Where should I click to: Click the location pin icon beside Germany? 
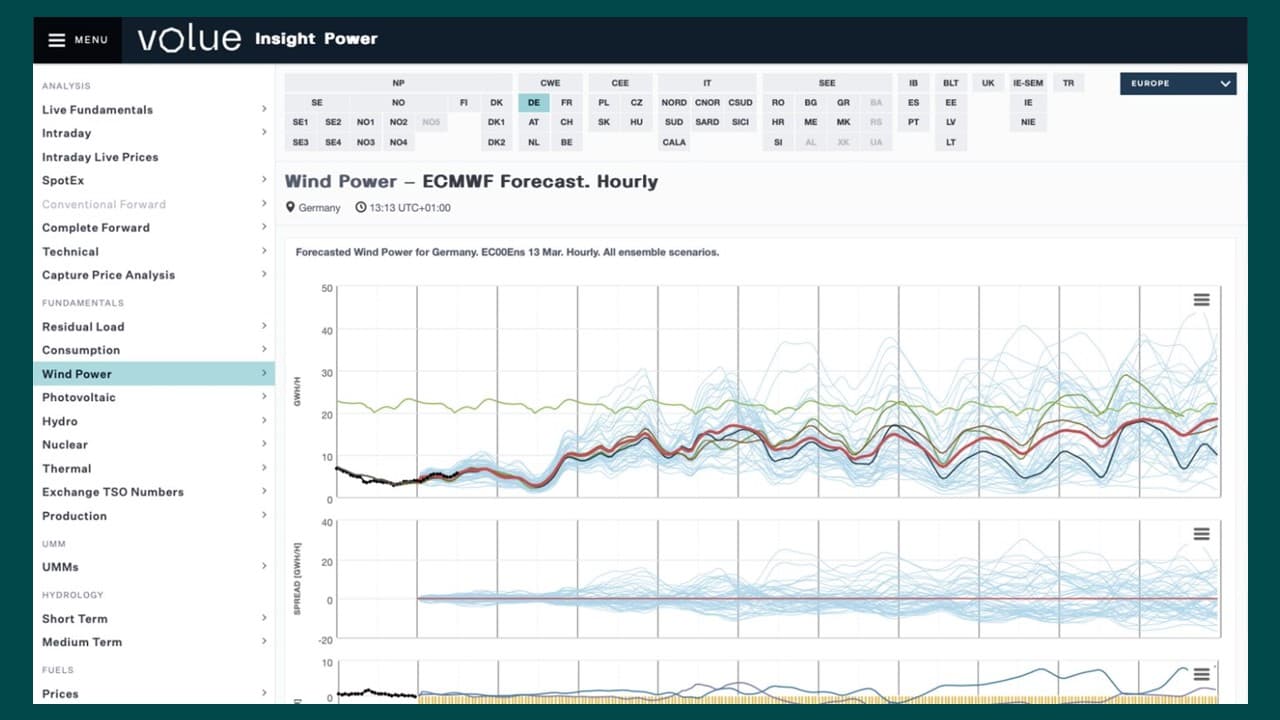291,208
